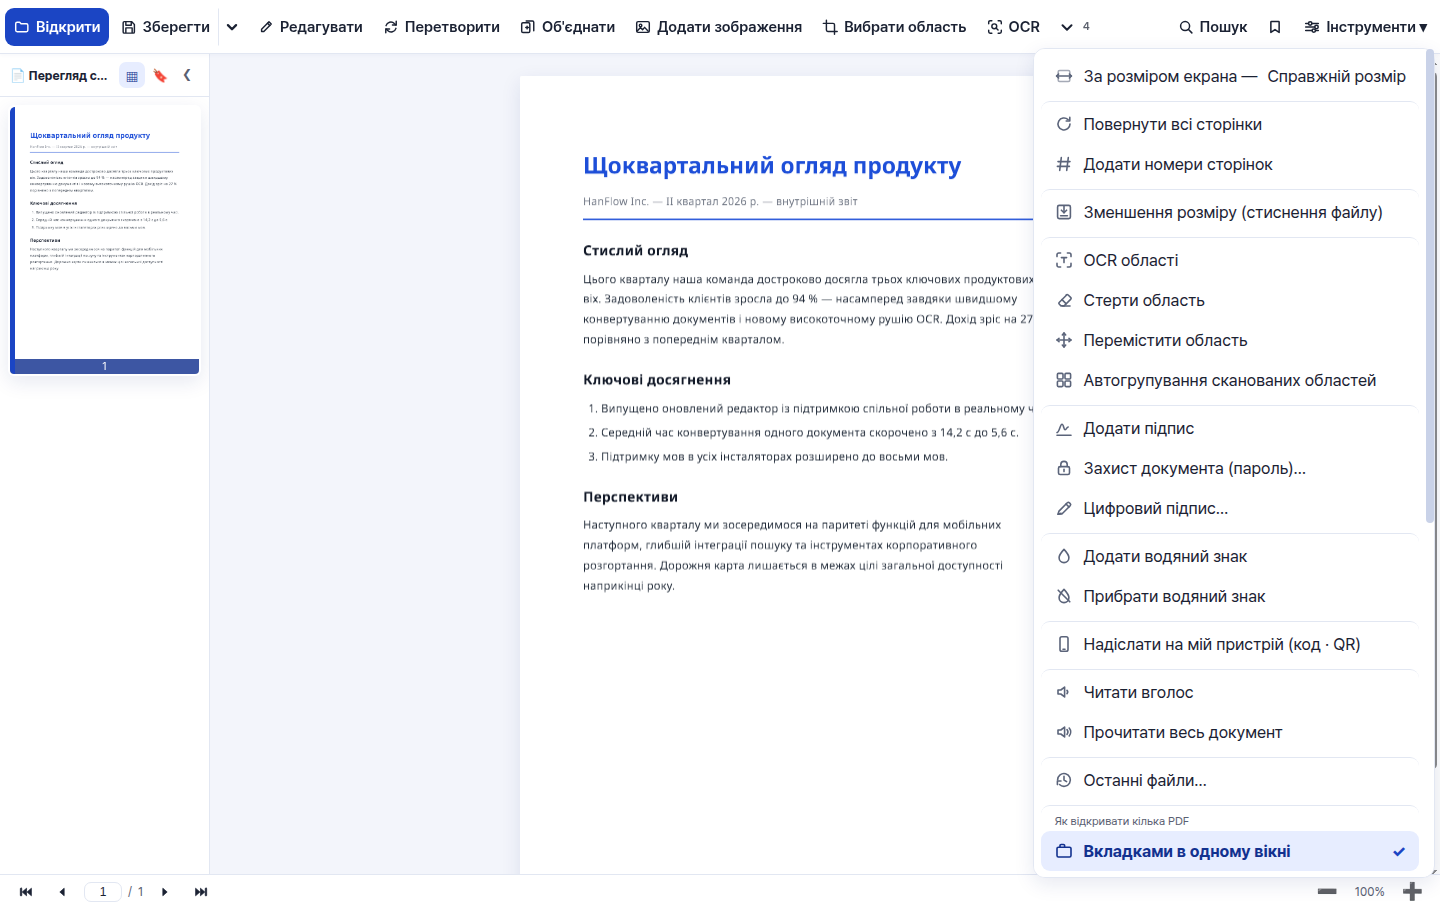The height and width of the screenshot is (908, 1440).
Task: Open the Перетворити convert tool
Action: point(442,27)
